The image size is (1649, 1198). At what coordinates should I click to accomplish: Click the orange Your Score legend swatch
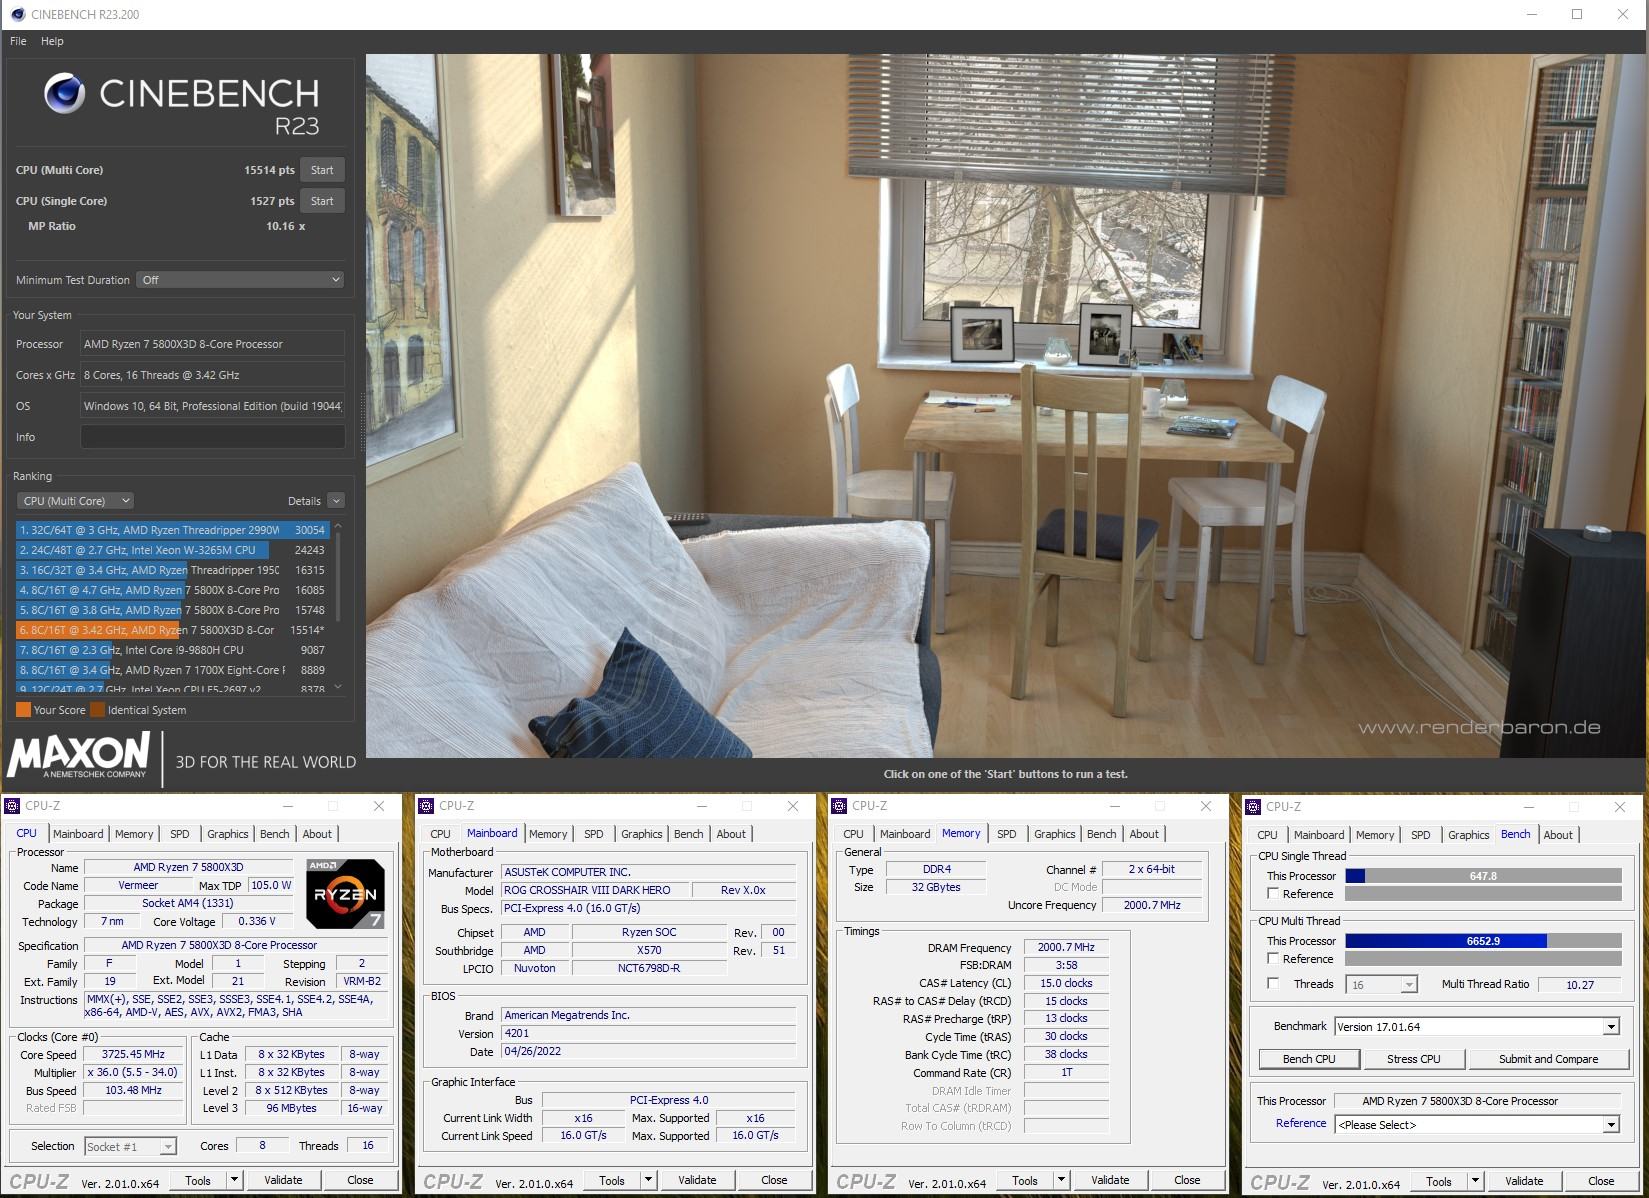23,710
